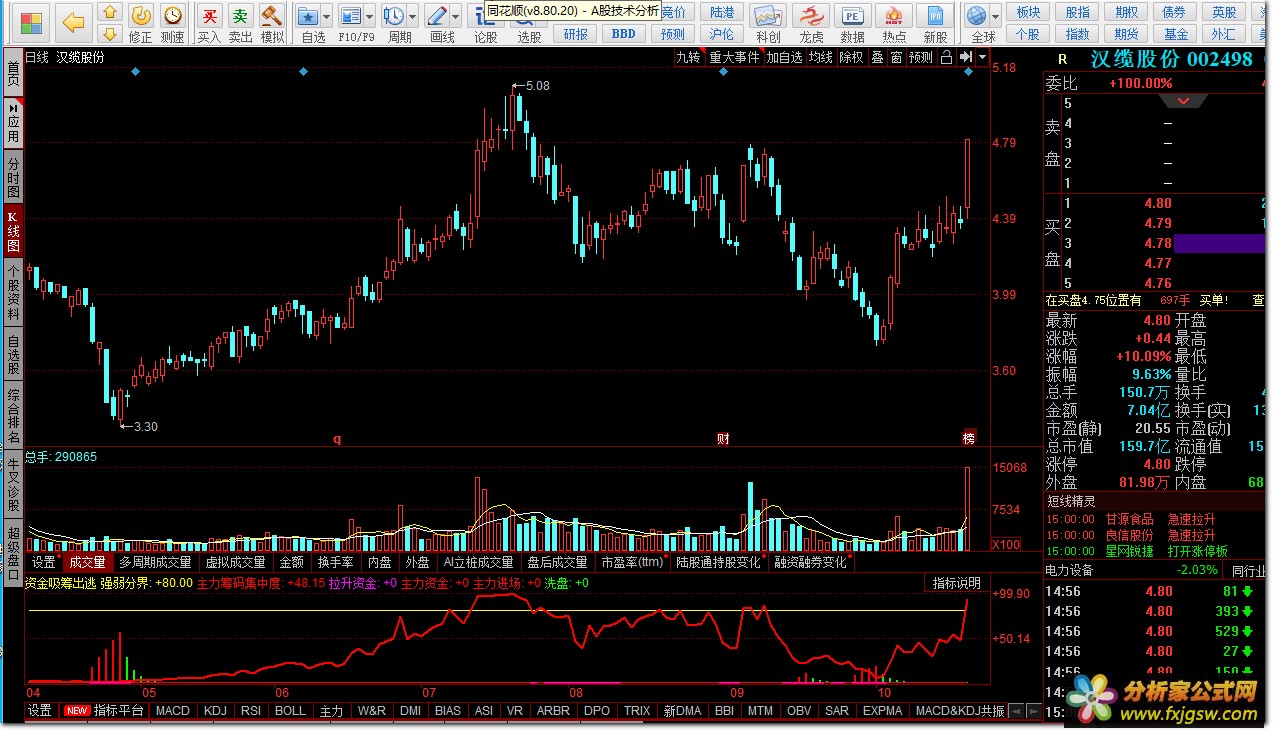Expand the F10/F9 dropdown arrow
Image resolution: width=1274 pixels, height=731 pixels.
pos(370,17)
